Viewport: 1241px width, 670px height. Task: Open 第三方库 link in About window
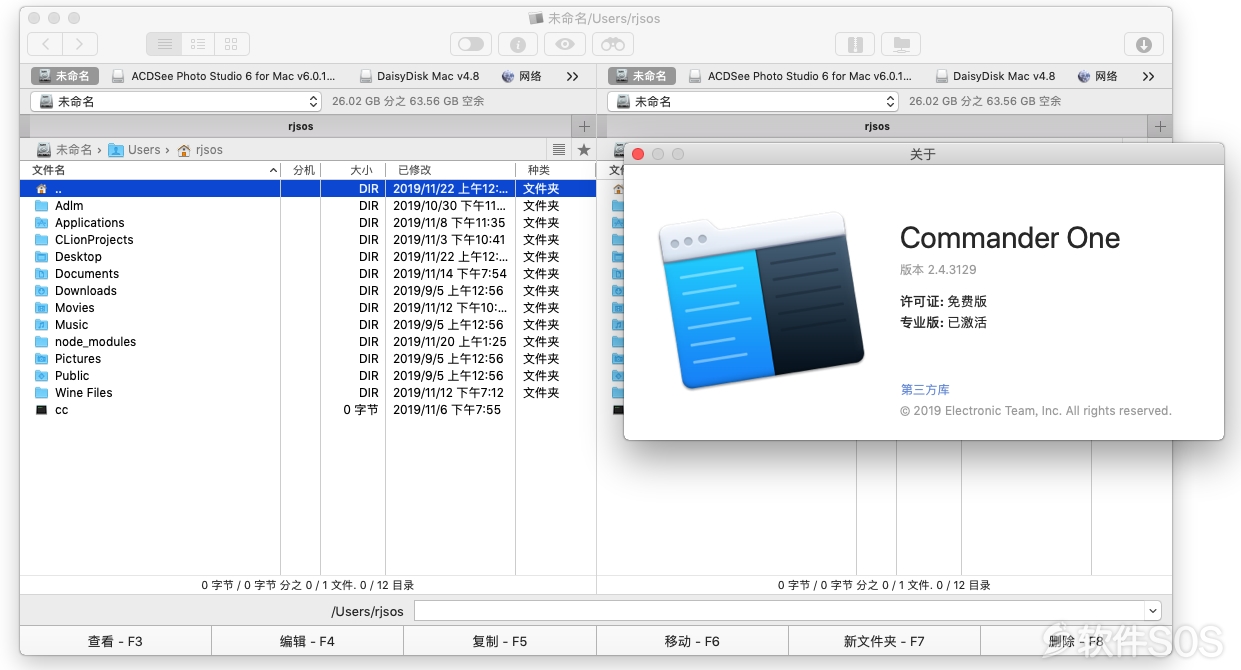point(925,390)
